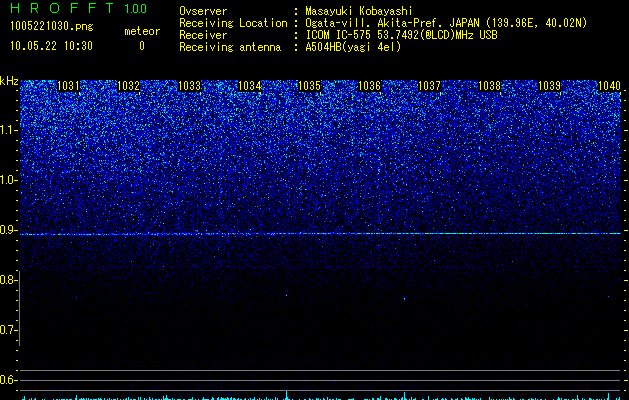This screenshot has height=400, width=629.
Task: Click the 1.0 kHz axis tick label
Action: click(x=8, y=180)
